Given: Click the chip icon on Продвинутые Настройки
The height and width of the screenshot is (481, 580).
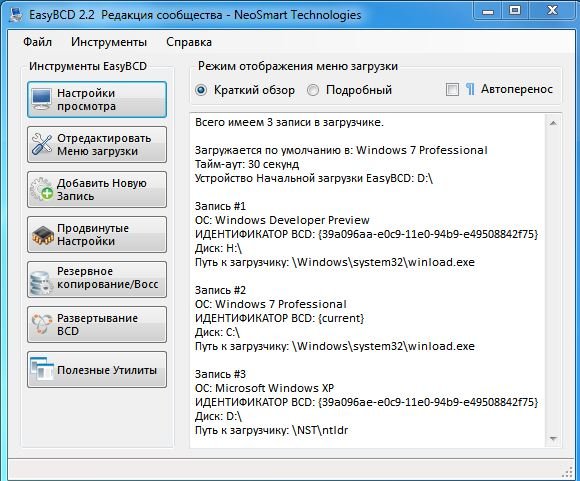Looking at the screenshot, I should tap(43, 236).
